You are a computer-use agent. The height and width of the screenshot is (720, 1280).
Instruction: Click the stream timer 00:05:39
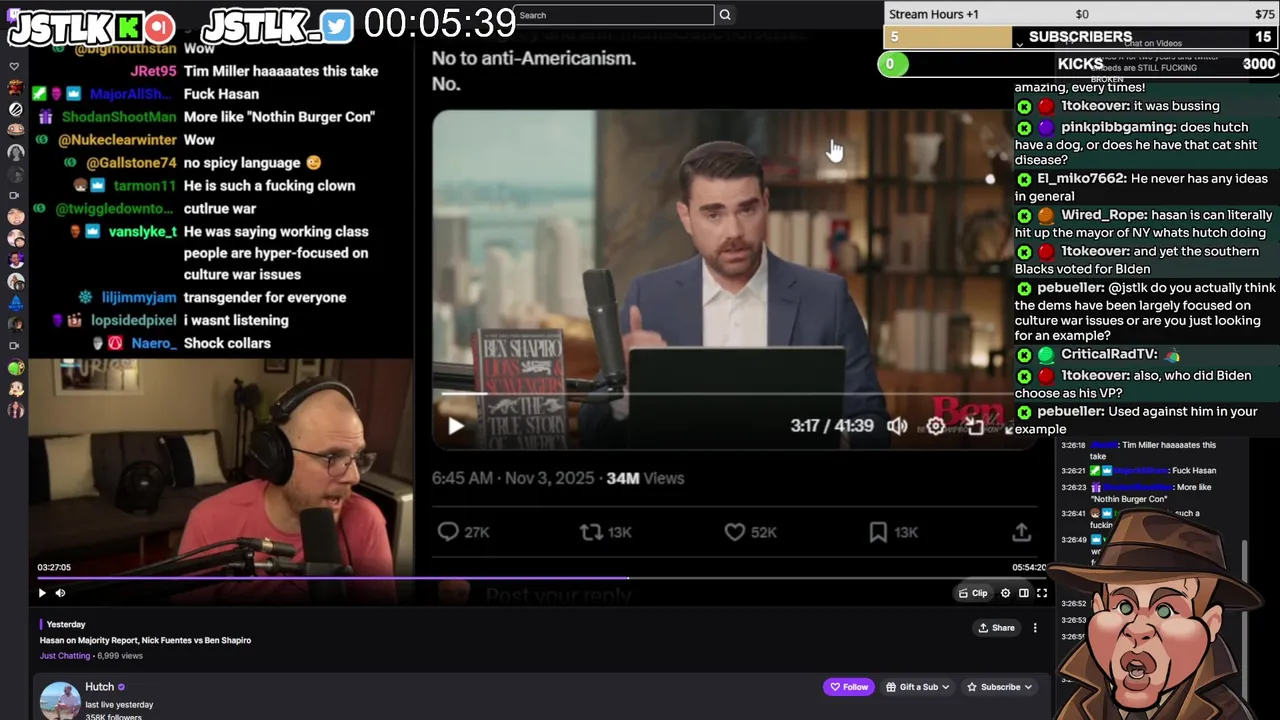tap(440, 23)
